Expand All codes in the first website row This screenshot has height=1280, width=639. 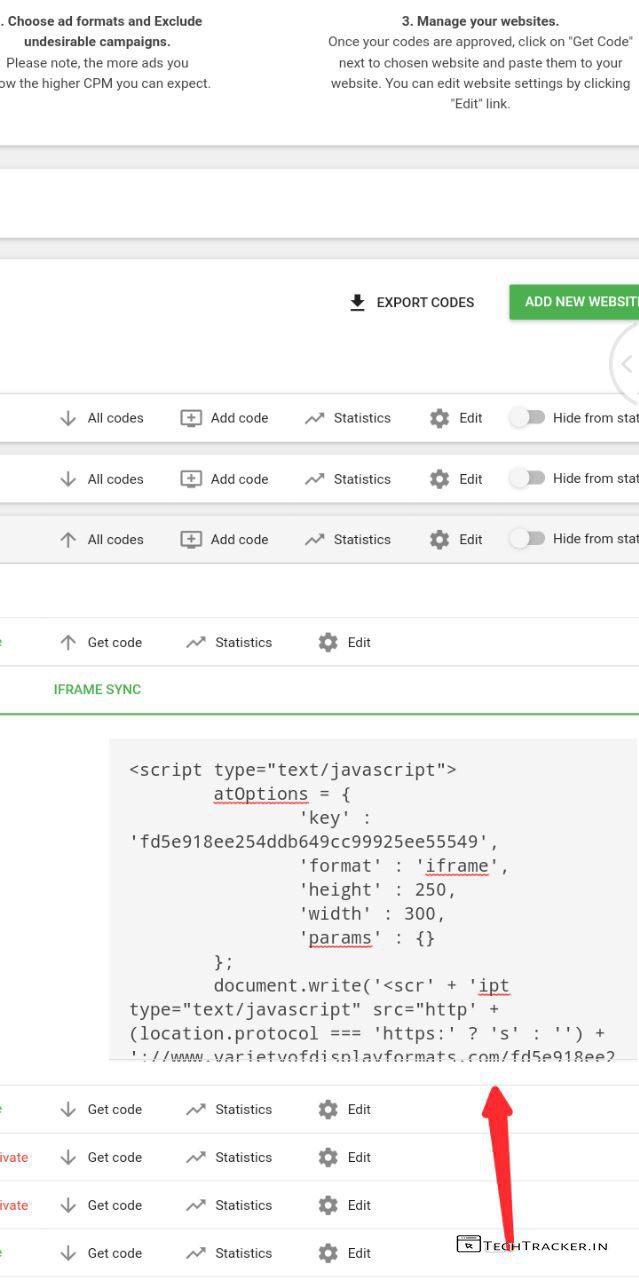[x=102, y=418]
